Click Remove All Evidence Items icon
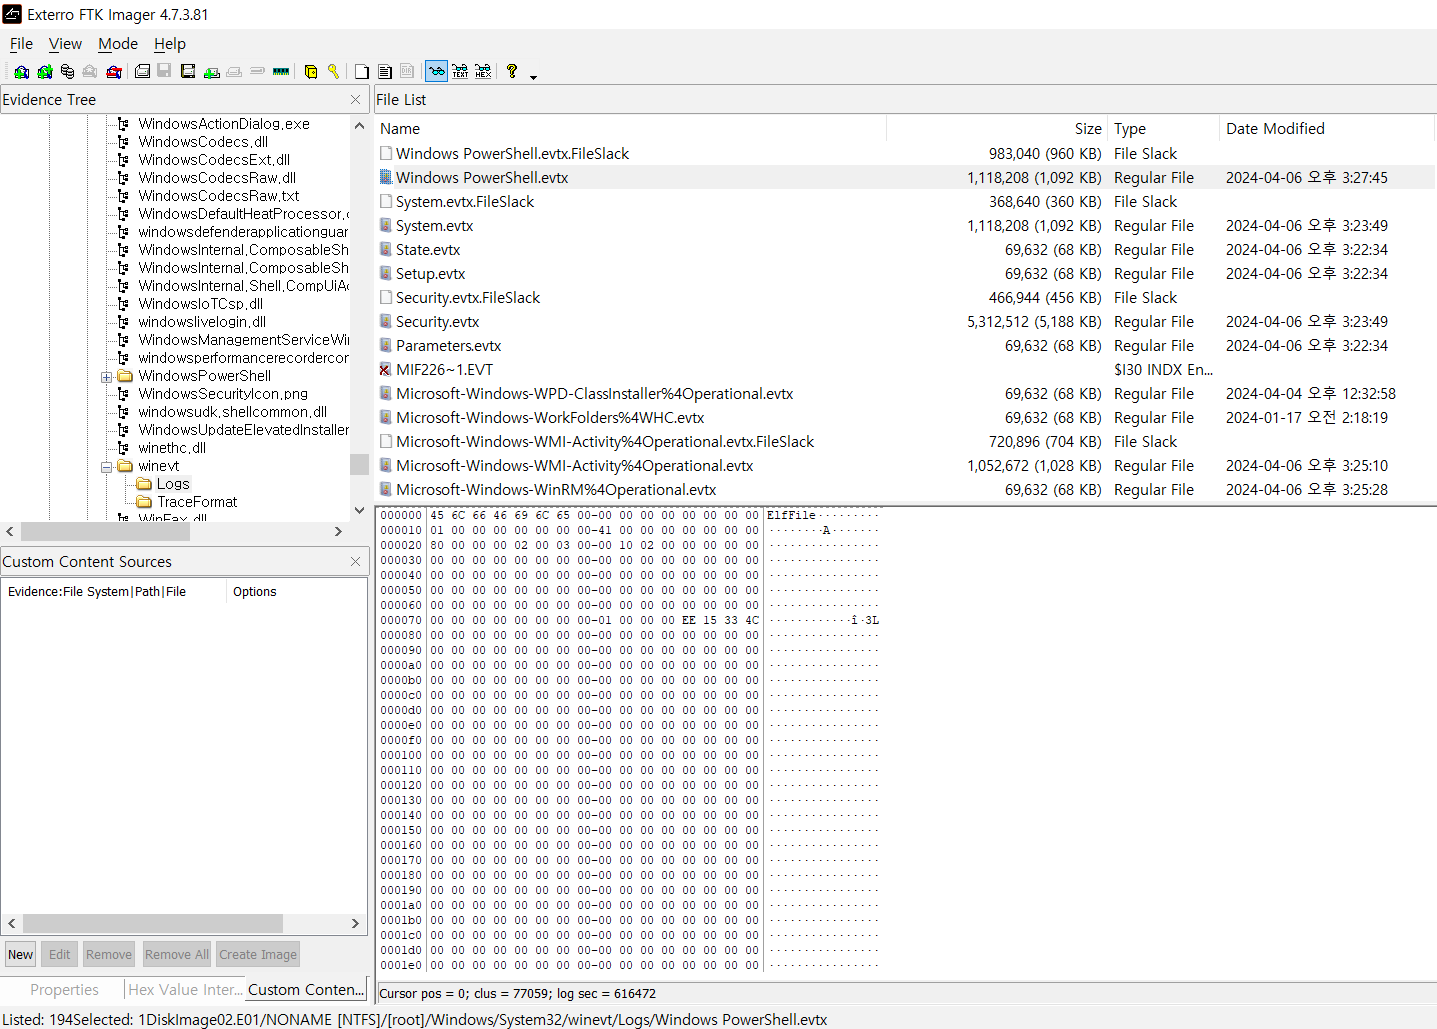The height and width of the screenshot is (1029, 1437). tap(114, 71)
